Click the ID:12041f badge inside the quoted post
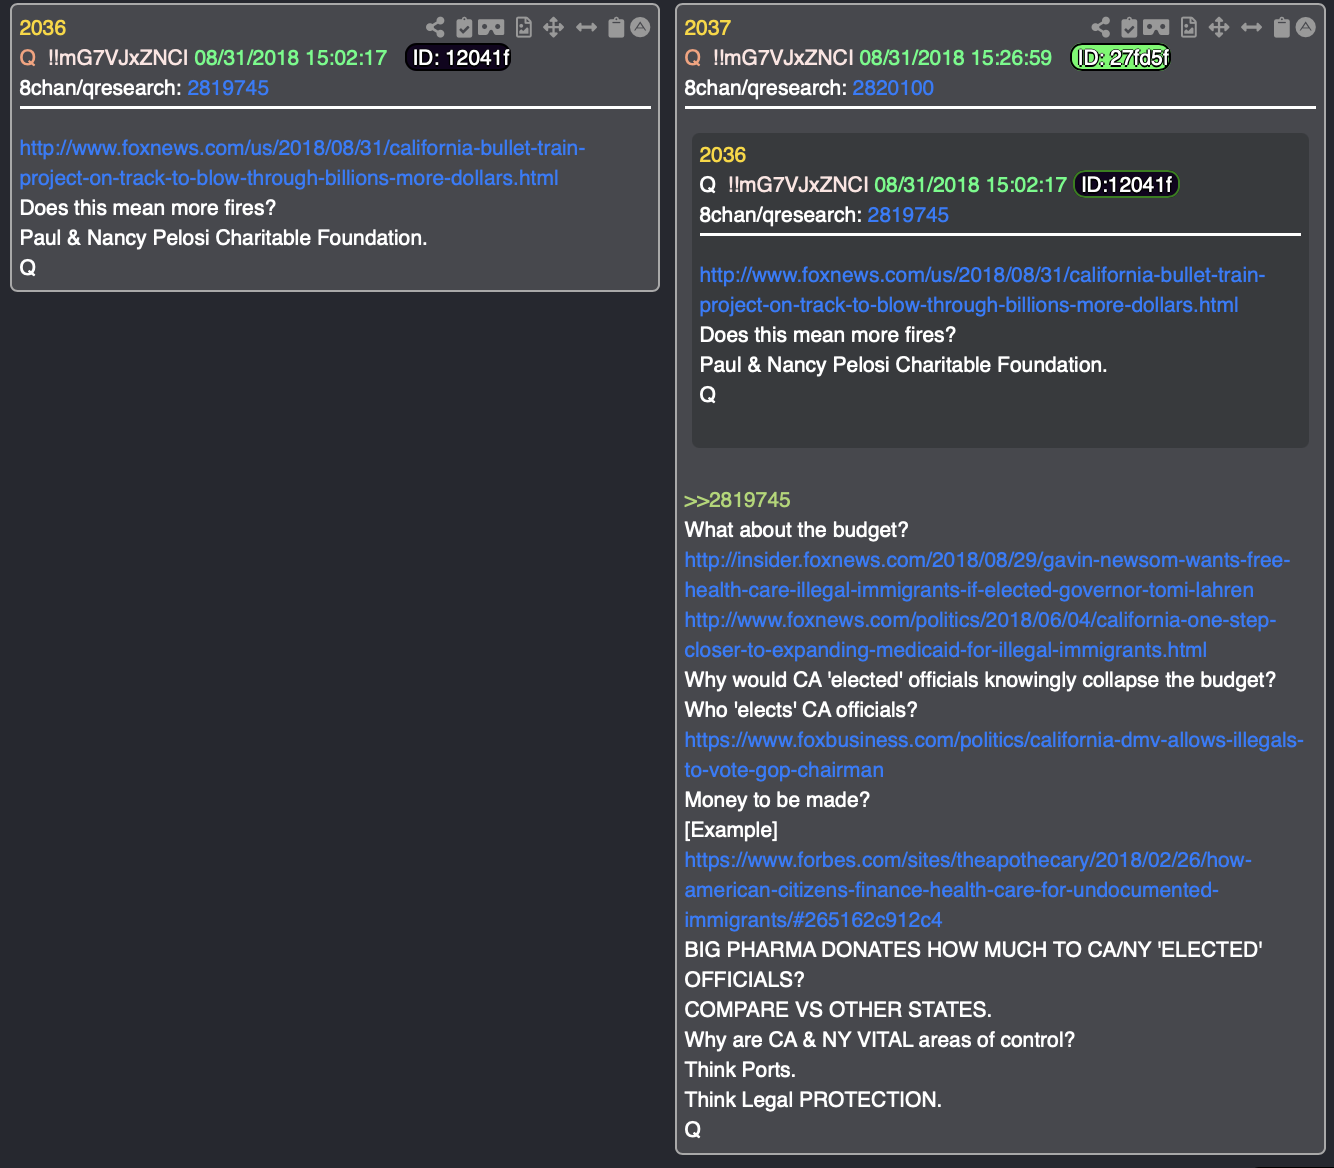This screenshot has width=1334, height=1168. pyautogui.click(x=1127, y=185)
